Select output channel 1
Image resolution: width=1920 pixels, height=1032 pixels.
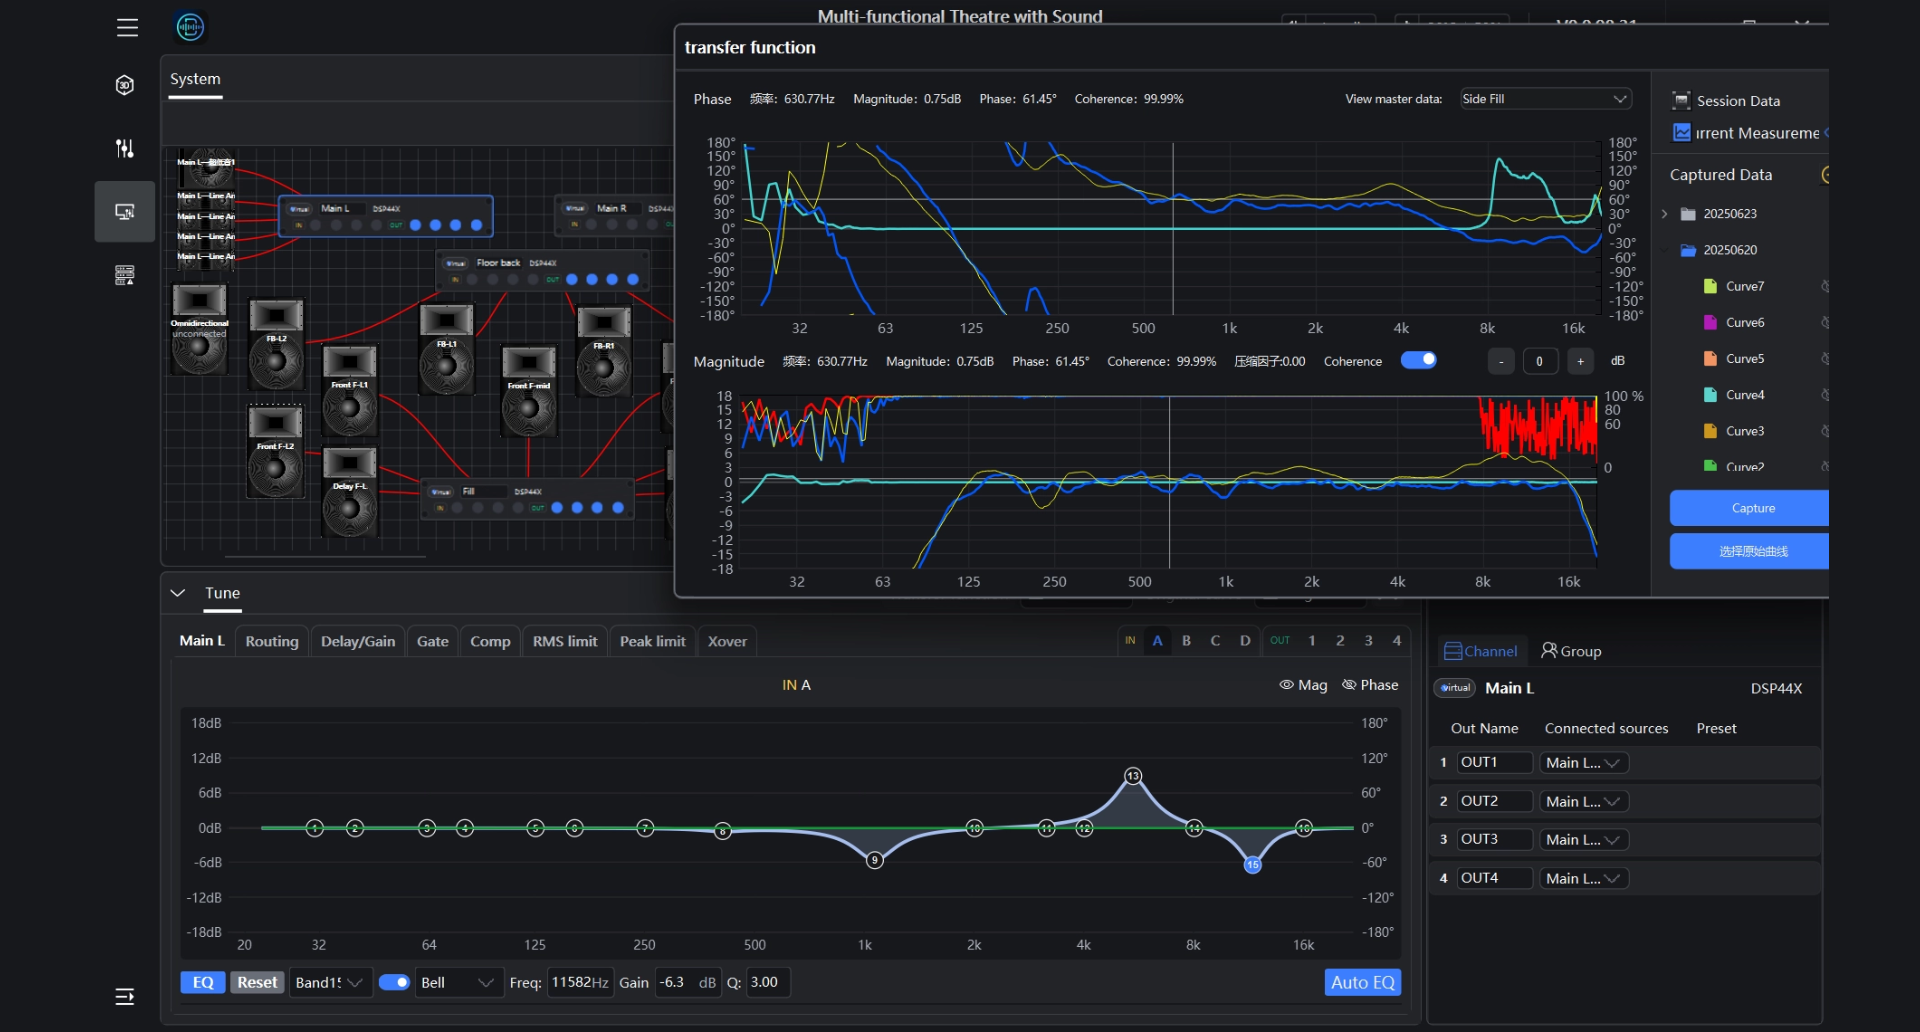pos(1312,641)
